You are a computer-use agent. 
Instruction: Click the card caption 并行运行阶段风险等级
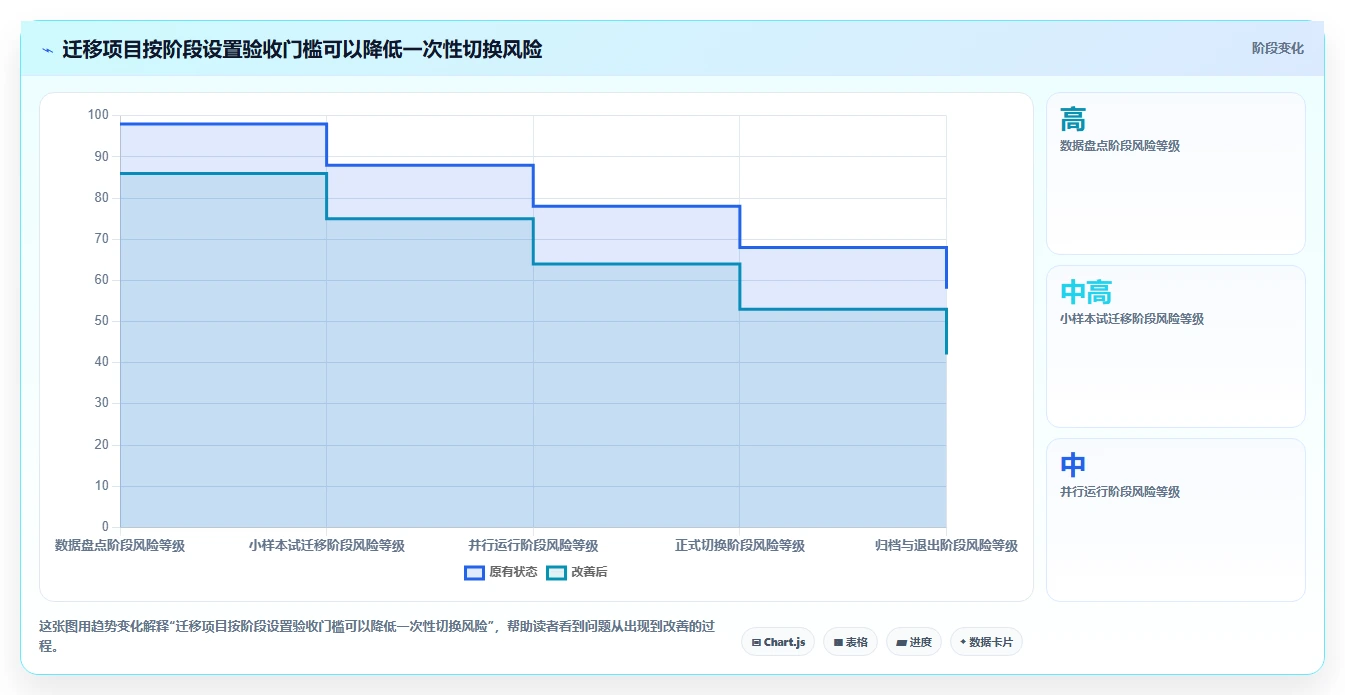(1120, 492)
